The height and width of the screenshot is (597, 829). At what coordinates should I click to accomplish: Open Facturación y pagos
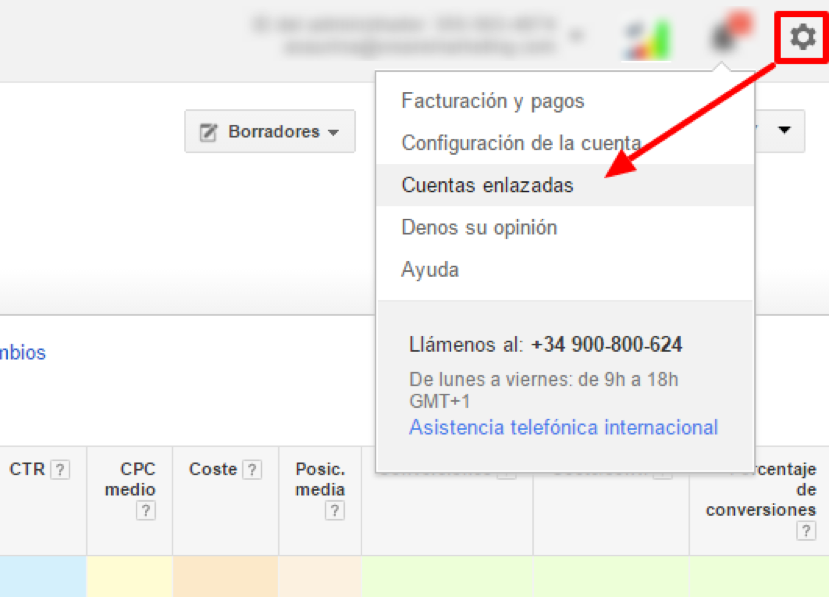[x=493, y=100]
